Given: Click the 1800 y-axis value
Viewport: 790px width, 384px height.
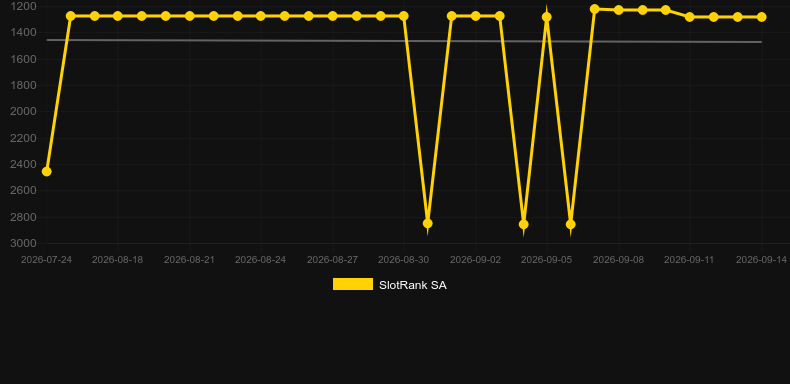Looking at the screenshot, I should pos(24,85).
